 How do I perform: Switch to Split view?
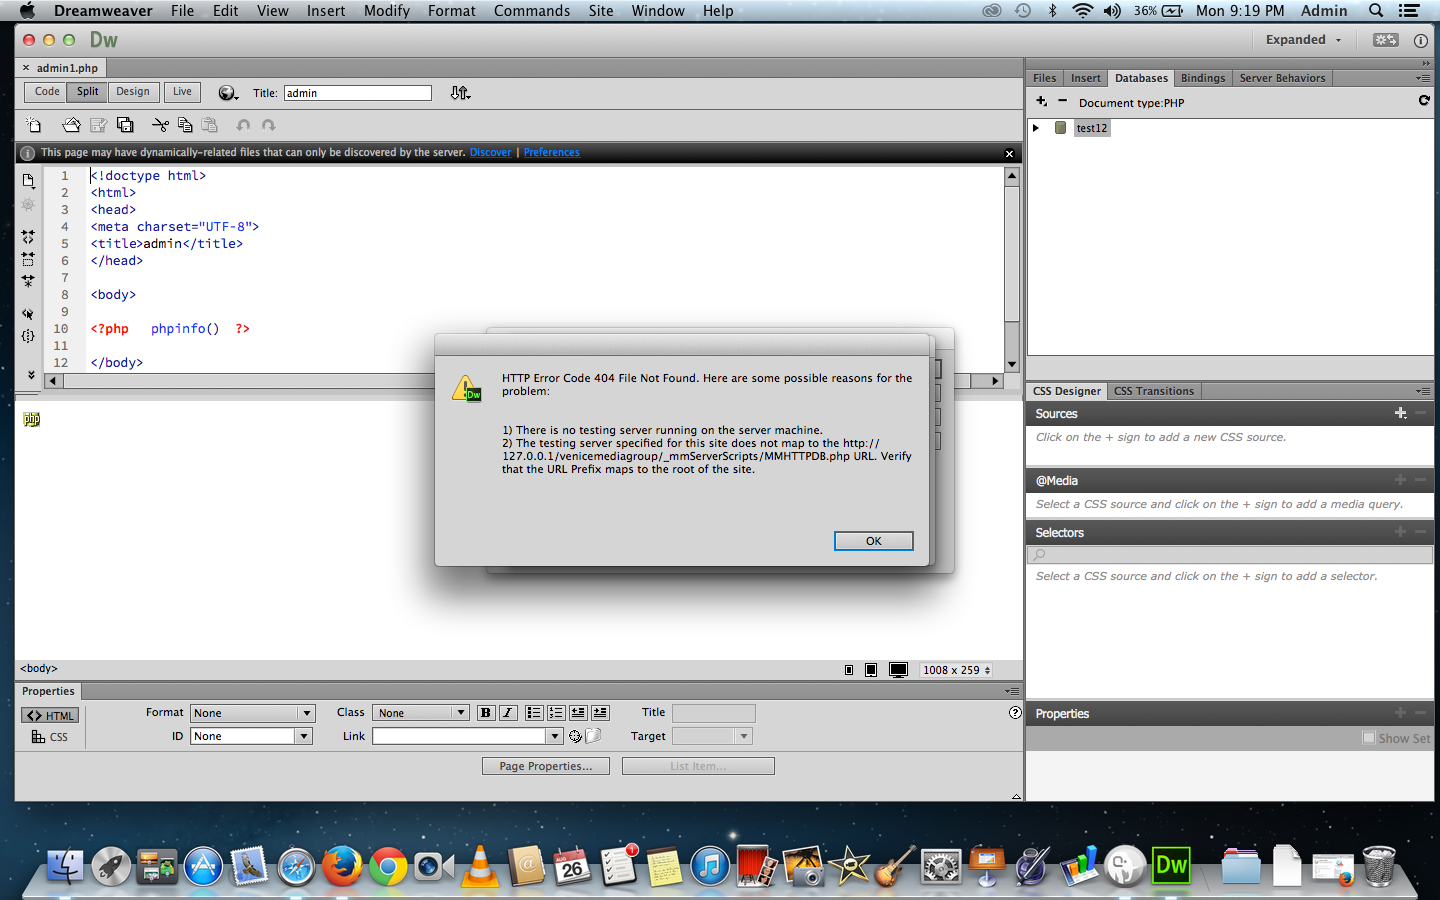coord(88,92)
